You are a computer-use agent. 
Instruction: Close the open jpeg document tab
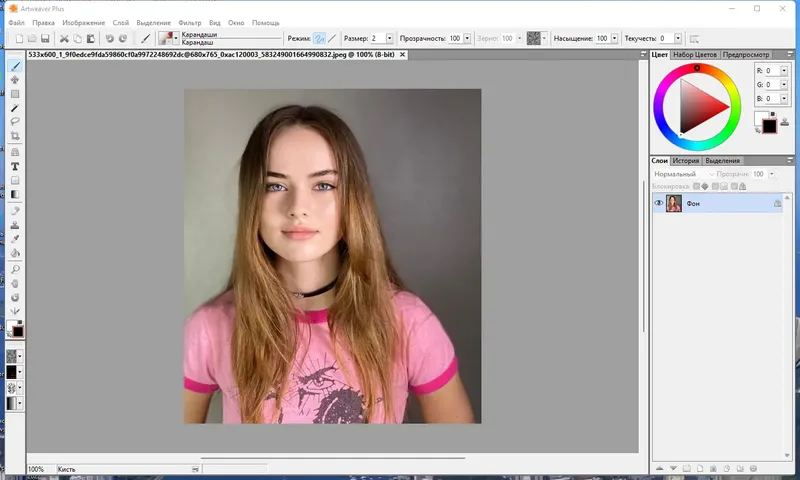pos(403,55)
